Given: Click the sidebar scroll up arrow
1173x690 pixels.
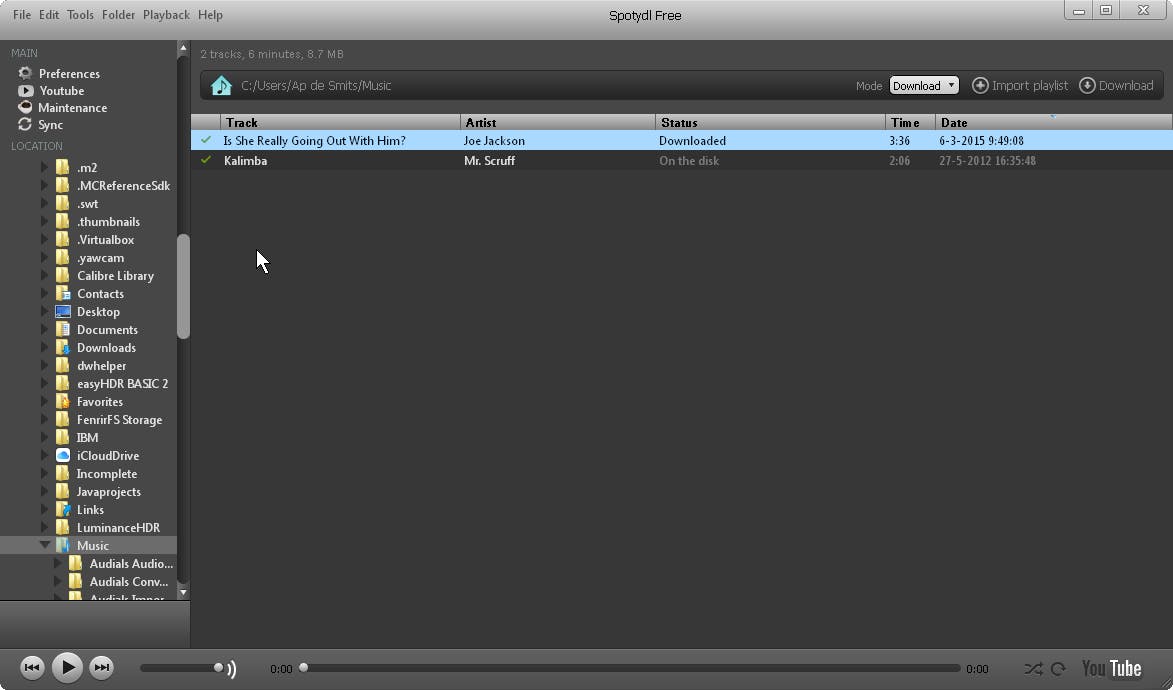Looking at the screenshot, I should point(183,49).
